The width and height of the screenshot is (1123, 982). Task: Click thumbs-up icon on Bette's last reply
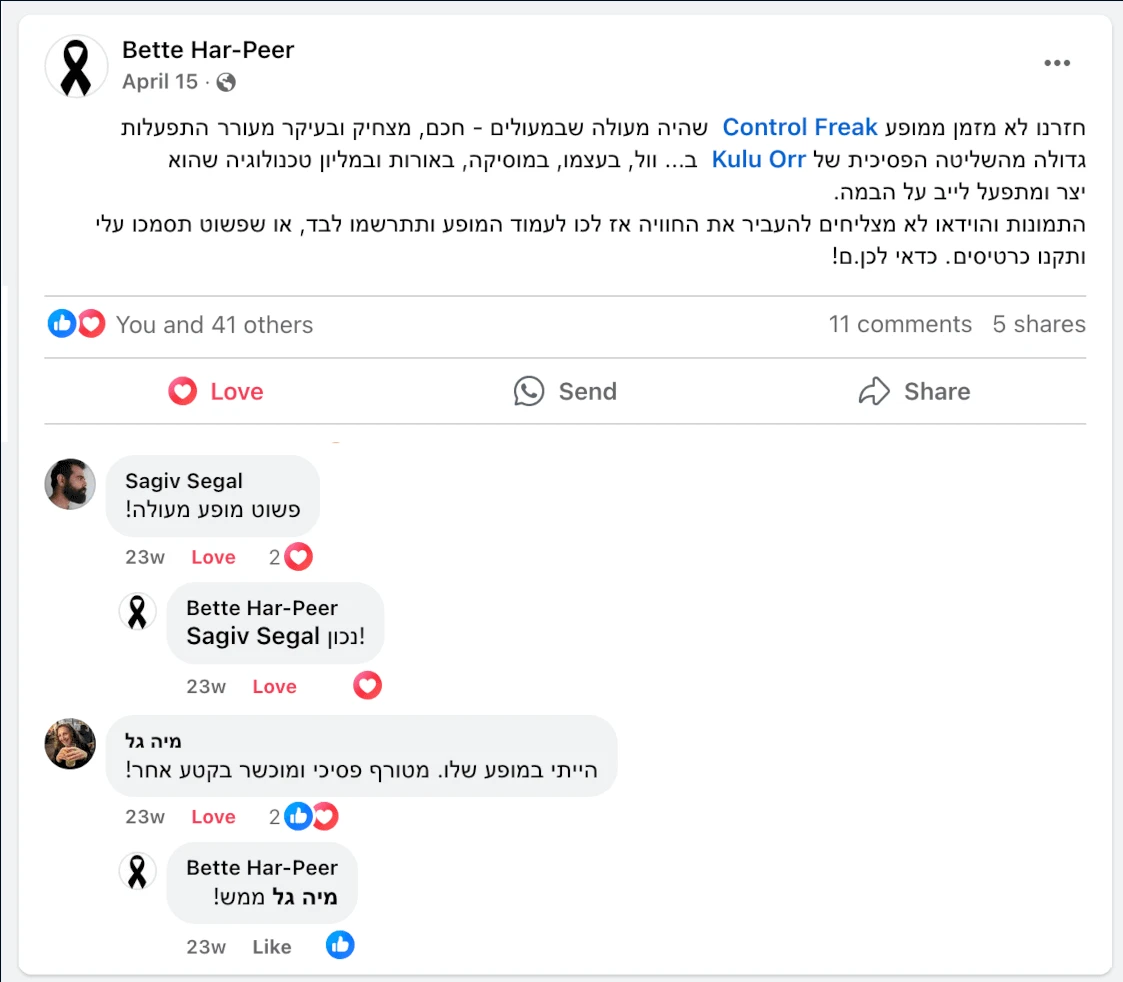pyautogui.click(x=340, y=945)
